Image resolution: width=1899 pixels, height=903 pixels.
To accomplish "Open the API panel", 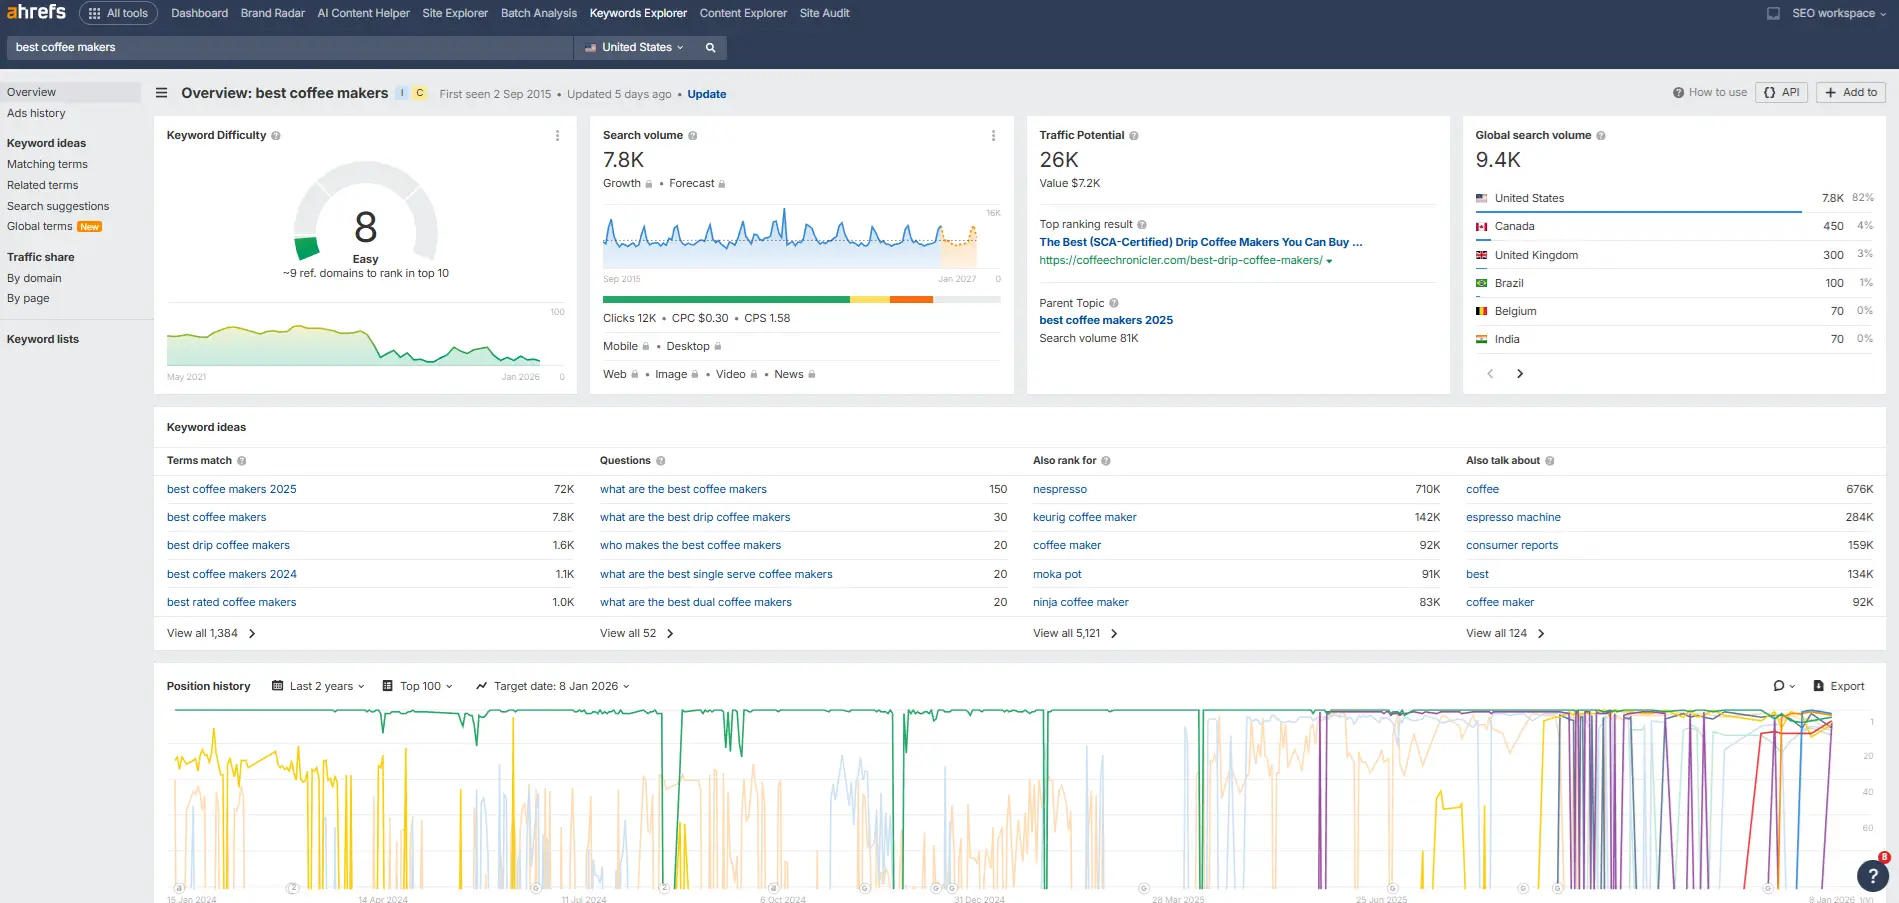I will coord(1781,92).
